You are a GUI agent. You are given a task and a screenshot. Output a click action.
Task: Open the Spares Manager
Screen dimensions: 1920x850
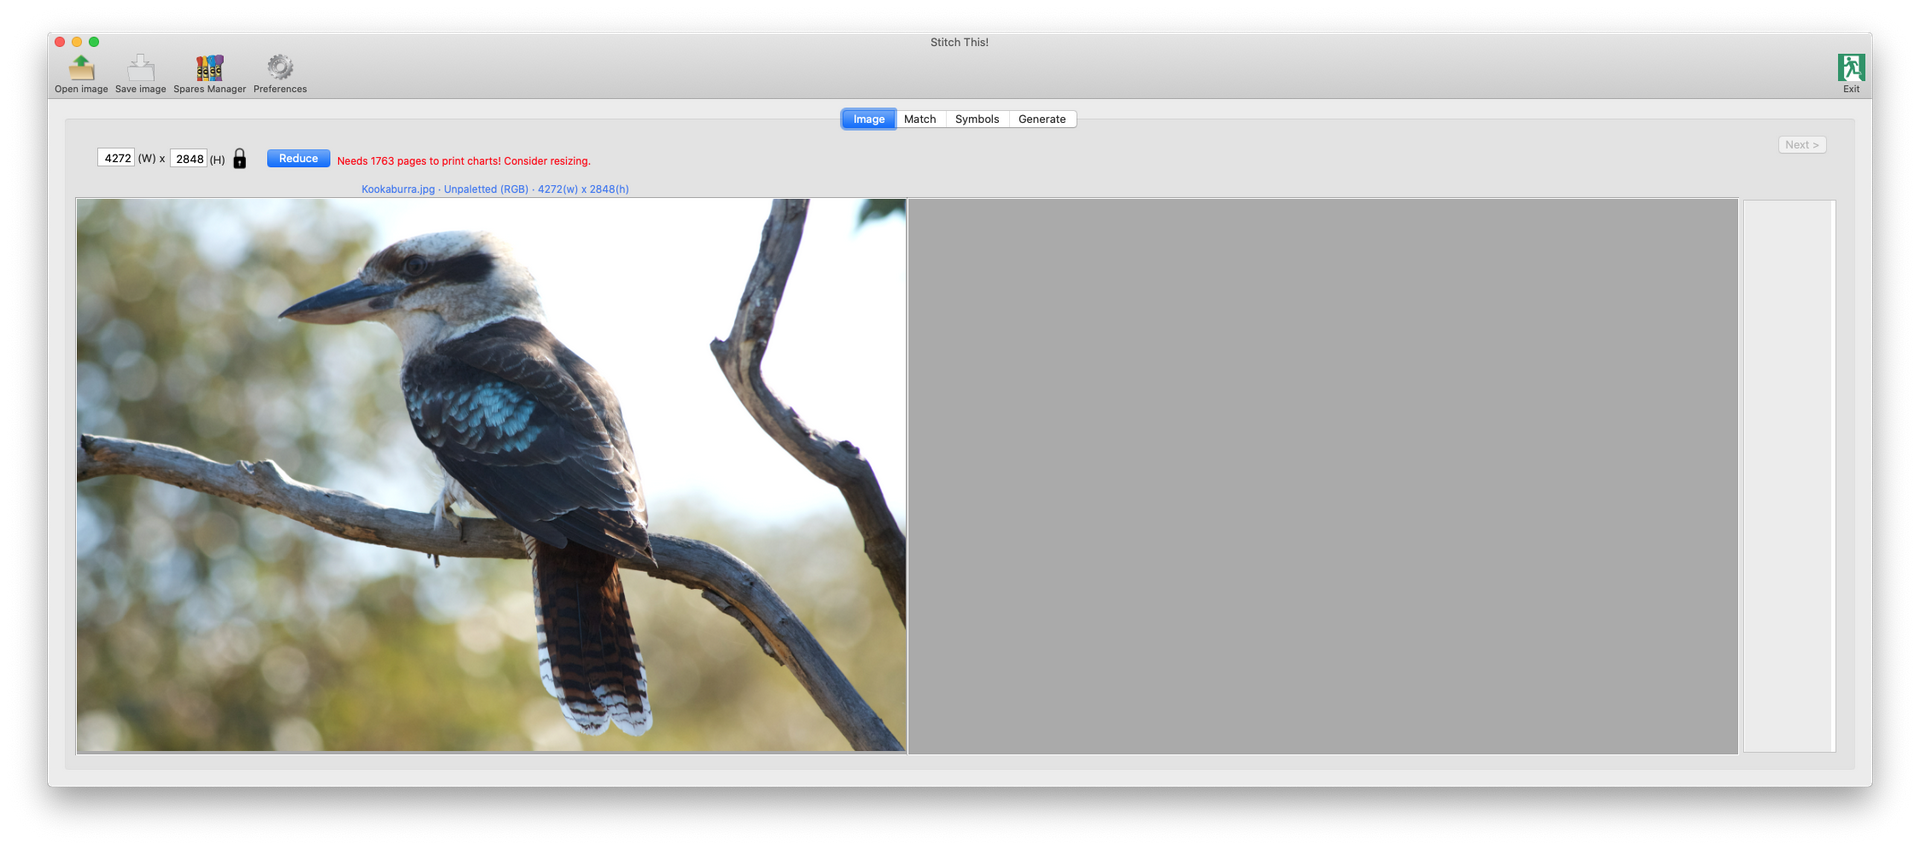[209, 68]
